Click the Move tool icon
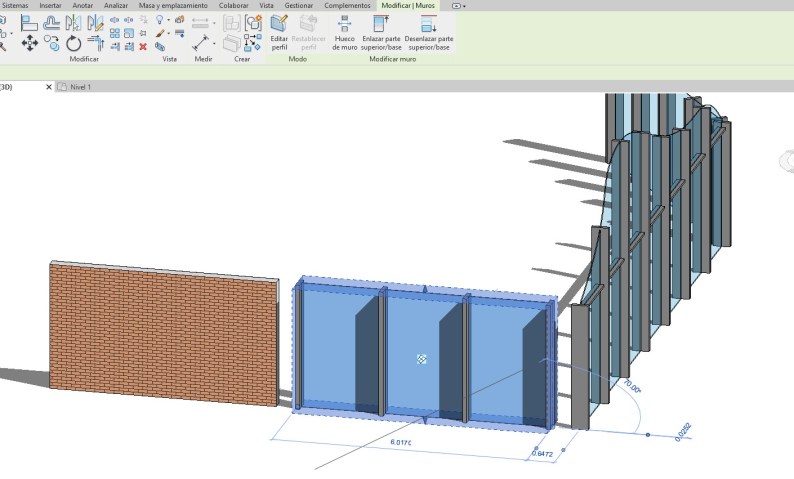 tap(29, 43)
